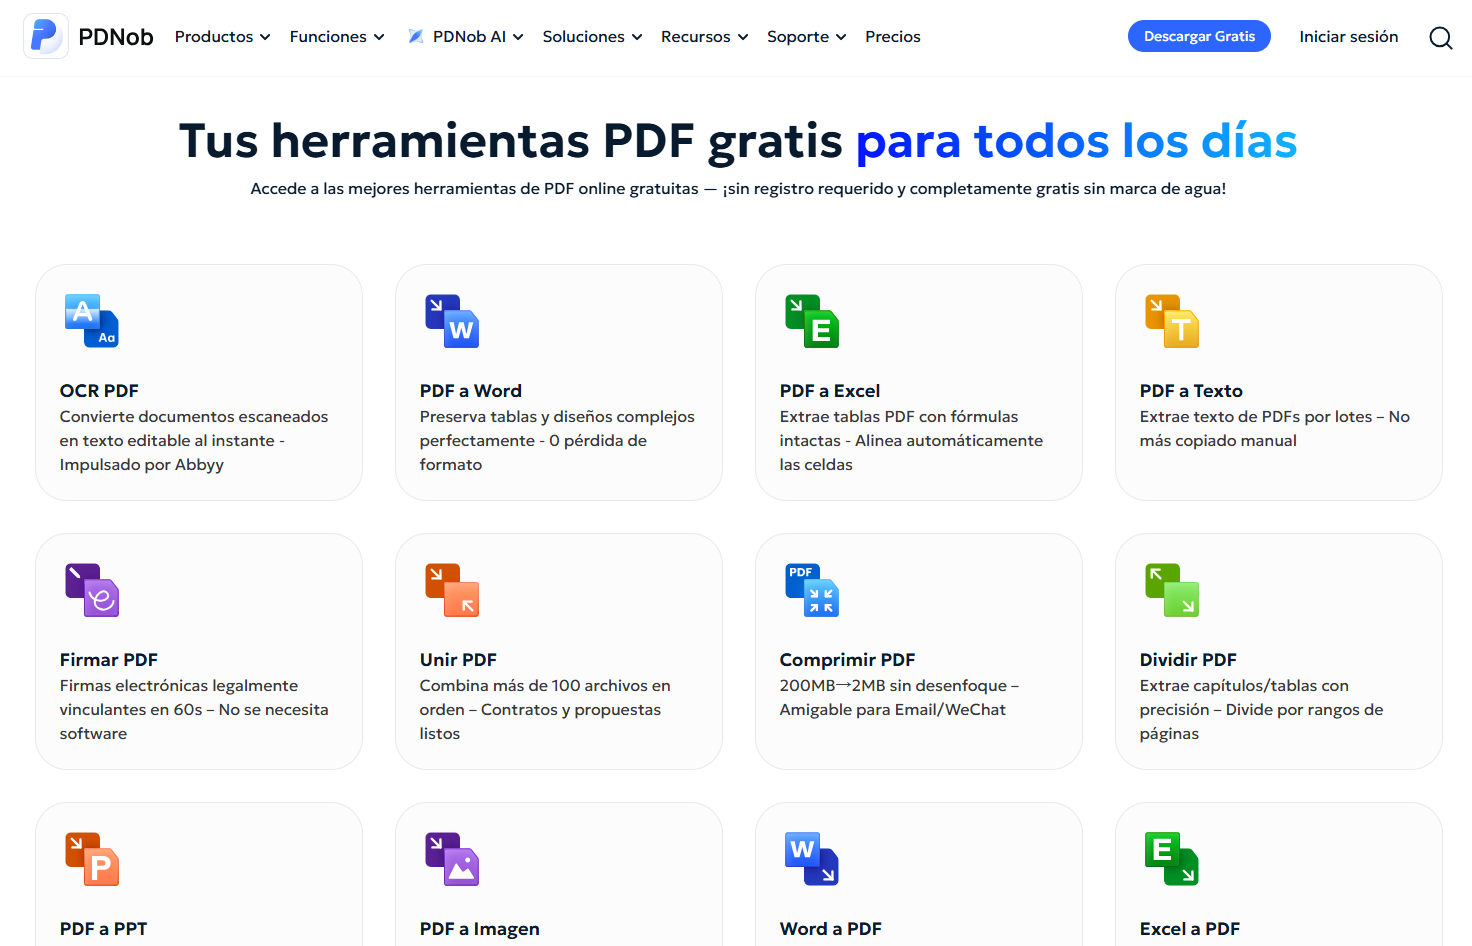Click the Comprimir PDF compress icon
This screenshot has height=946, width=1472.
click(x=812, y=590)
